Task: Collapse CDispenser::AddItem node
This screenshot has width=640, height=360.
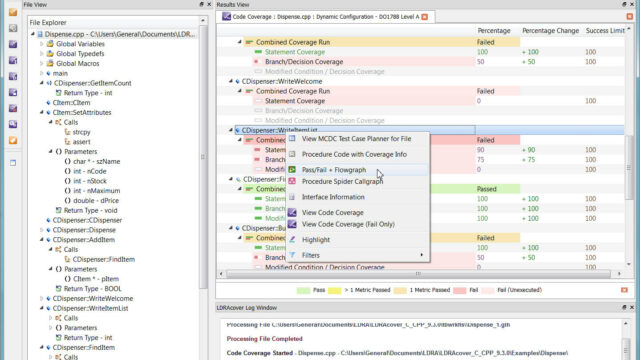Action: tap(41, 240)
